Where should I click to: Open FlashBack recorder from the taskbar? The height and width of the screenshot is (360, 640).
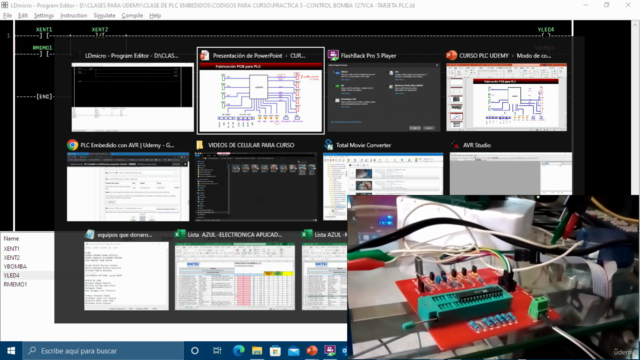pyautogui.click(x=330, y=350)
